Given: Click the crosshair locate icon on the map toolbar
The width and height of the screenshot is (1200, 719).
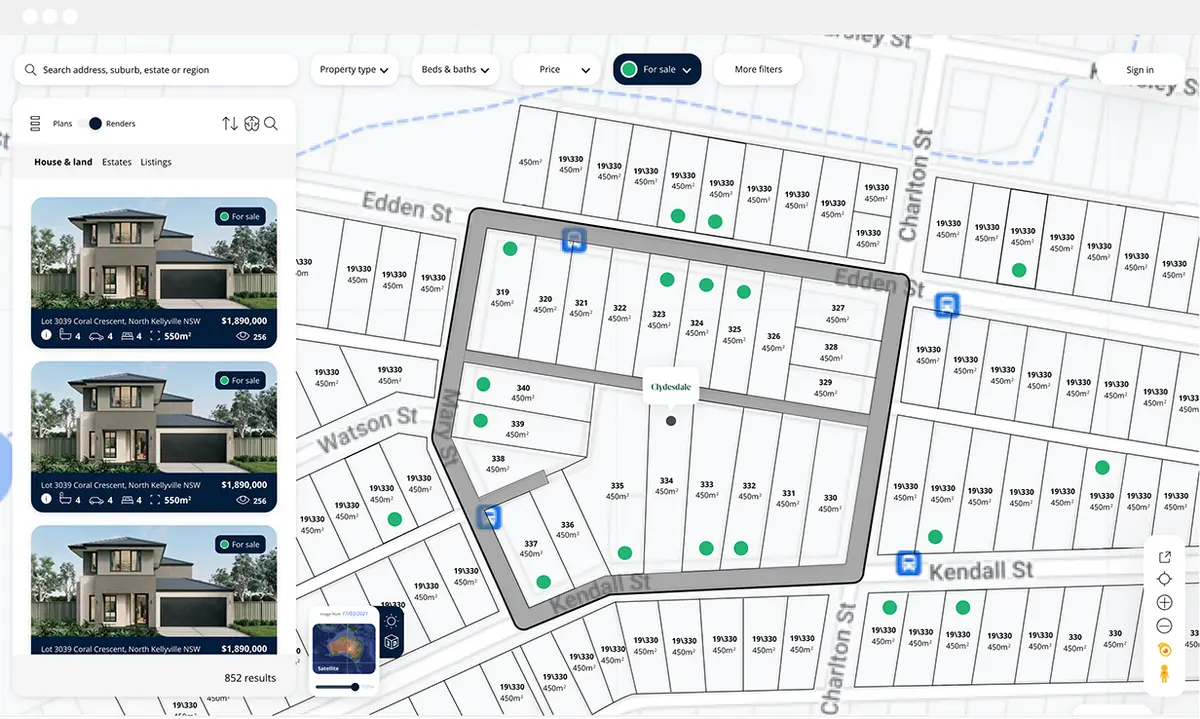Looking at the screenshot, I should click(1164, 579).
